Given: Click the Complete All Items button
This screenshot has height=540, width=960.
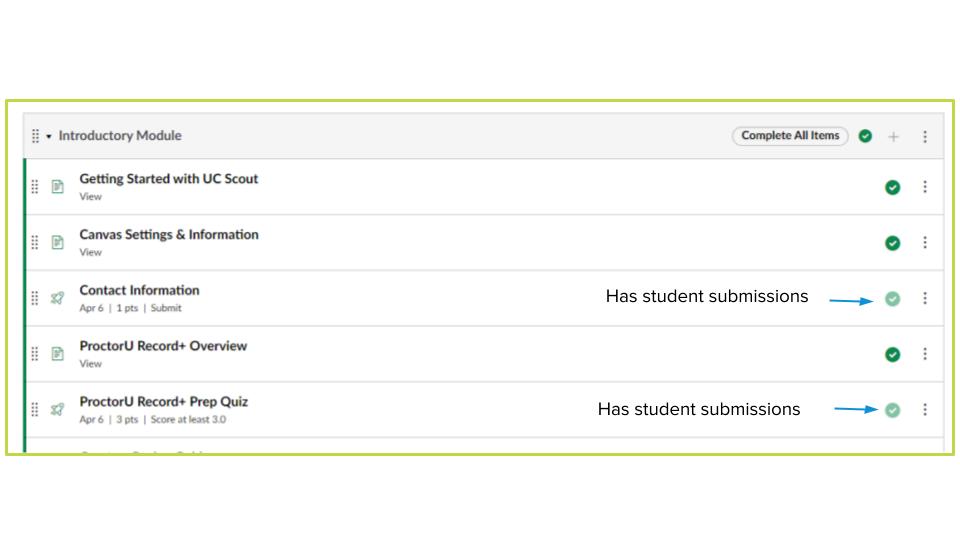Looking at the screenshot, I should click(790, 136).
